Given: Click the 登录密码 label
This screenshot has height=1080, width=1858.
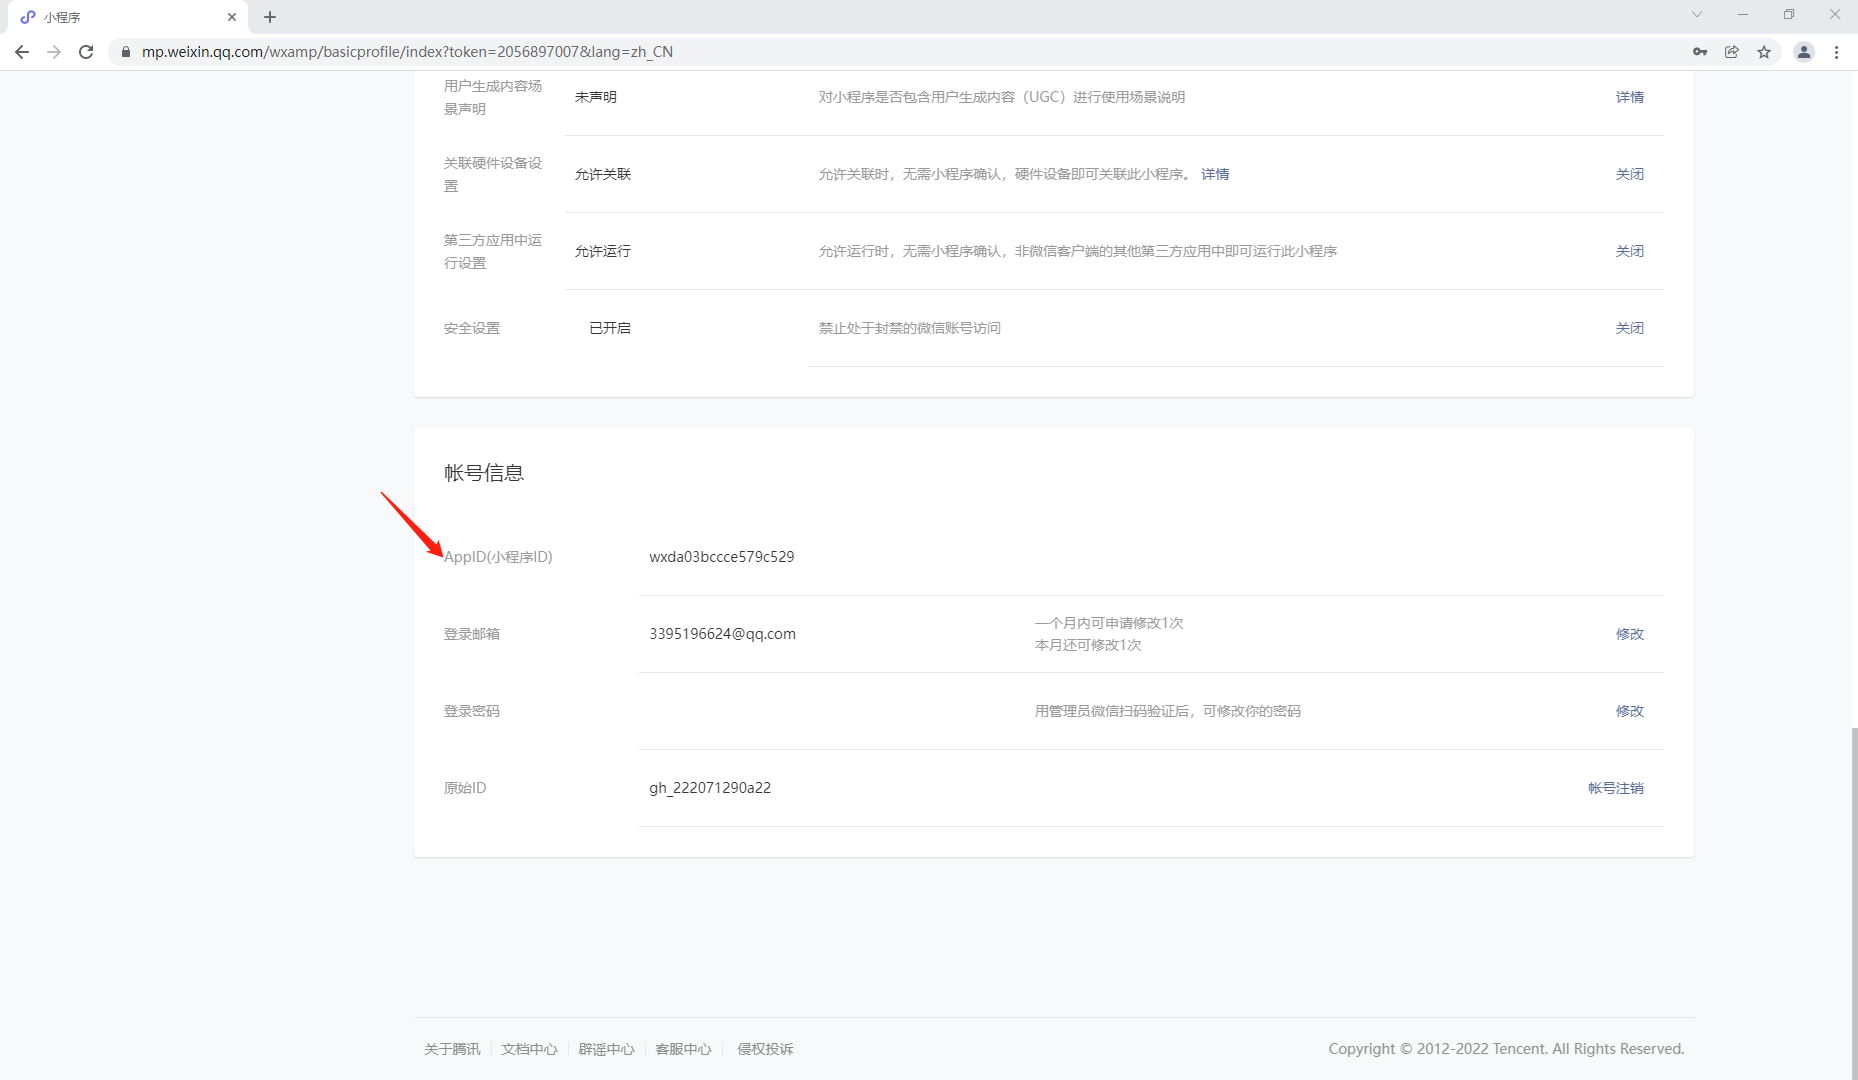Looking at the screenshot, I should [x=472, y=711].
